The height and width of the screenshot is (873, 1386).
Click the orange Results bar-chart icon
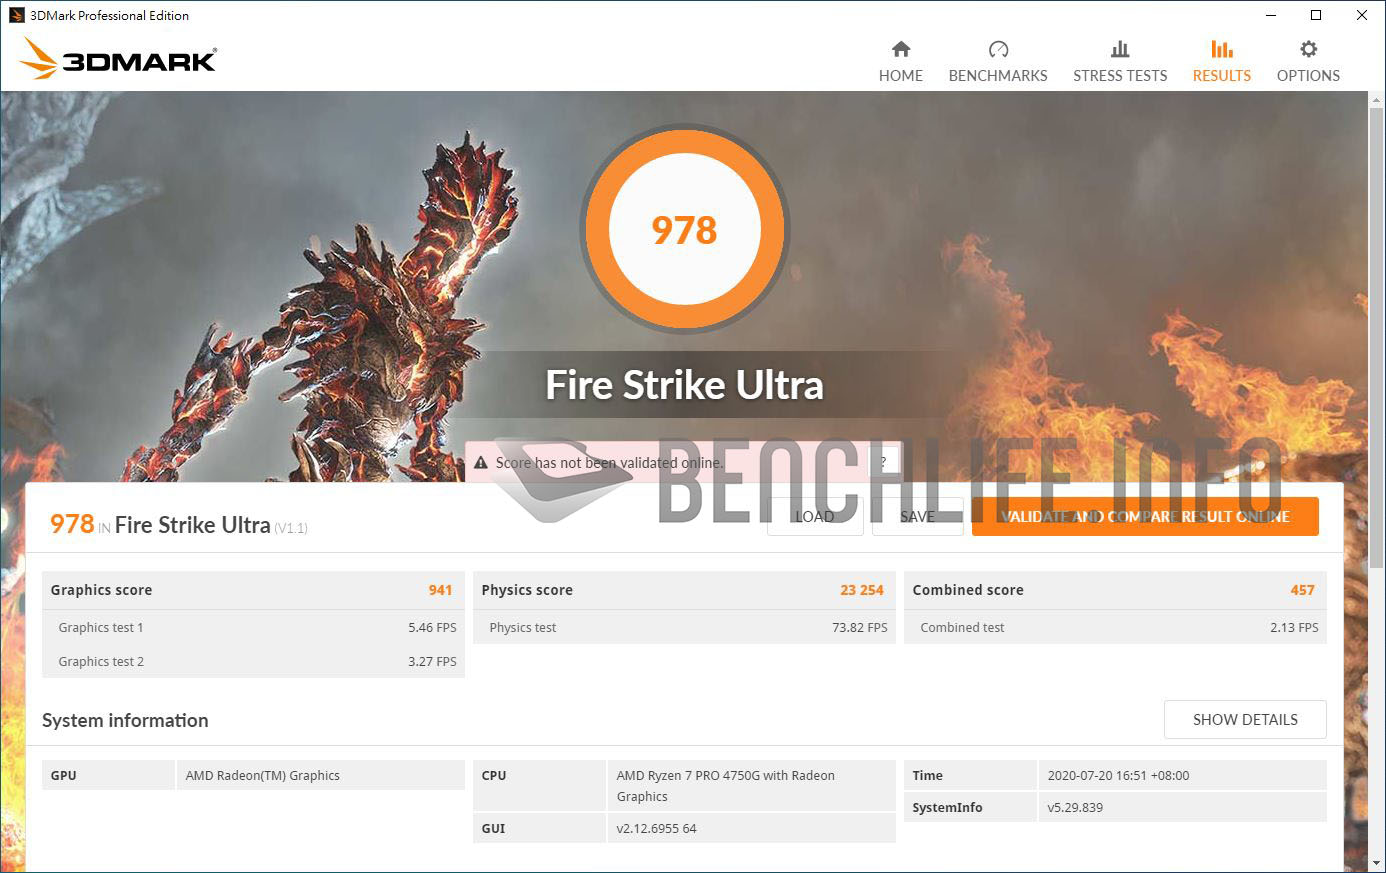pos(1221,47)
